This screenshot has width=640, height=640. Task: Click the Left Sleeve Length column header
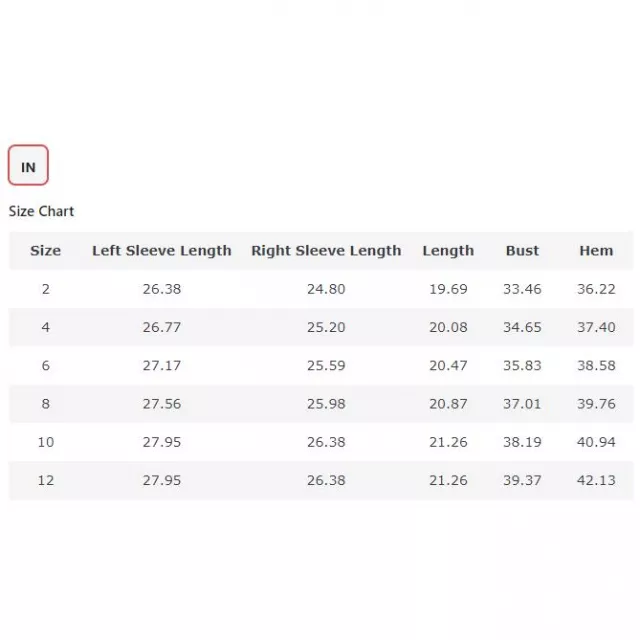162,251
